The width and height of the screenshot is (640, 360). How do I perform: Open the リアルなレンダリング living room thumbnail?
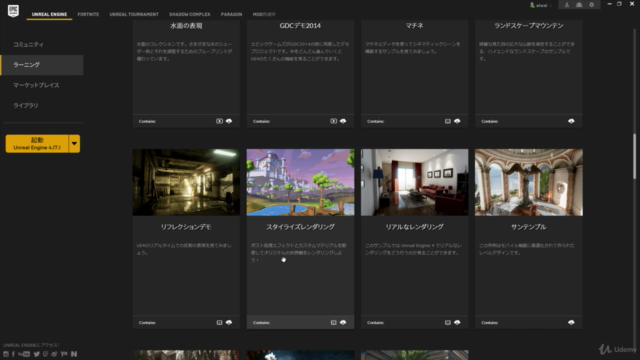(415, 182)
